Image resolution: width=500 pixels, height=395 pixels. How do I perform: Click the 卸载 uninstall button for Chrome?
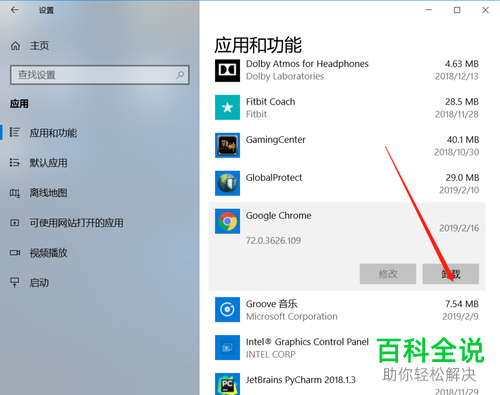(x=451, y=274)
